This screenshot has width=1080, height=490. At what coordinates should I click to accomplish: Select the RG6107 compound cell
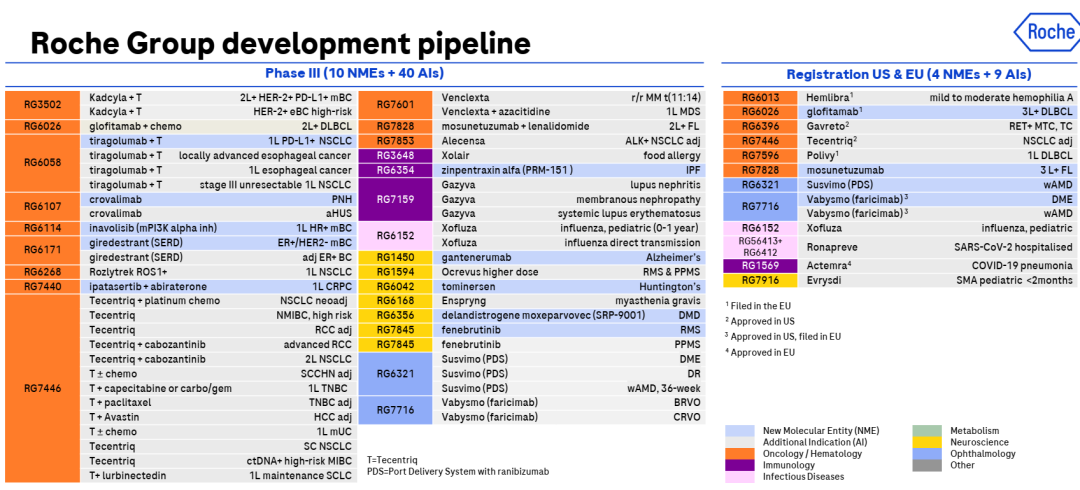[43, 206]
